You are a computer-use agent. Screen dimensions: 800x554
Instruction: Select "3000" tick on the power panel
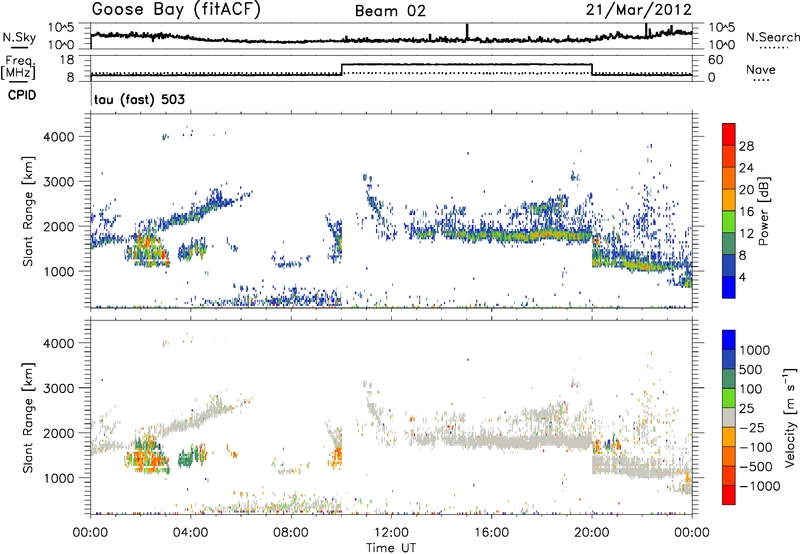click(58, 182)
